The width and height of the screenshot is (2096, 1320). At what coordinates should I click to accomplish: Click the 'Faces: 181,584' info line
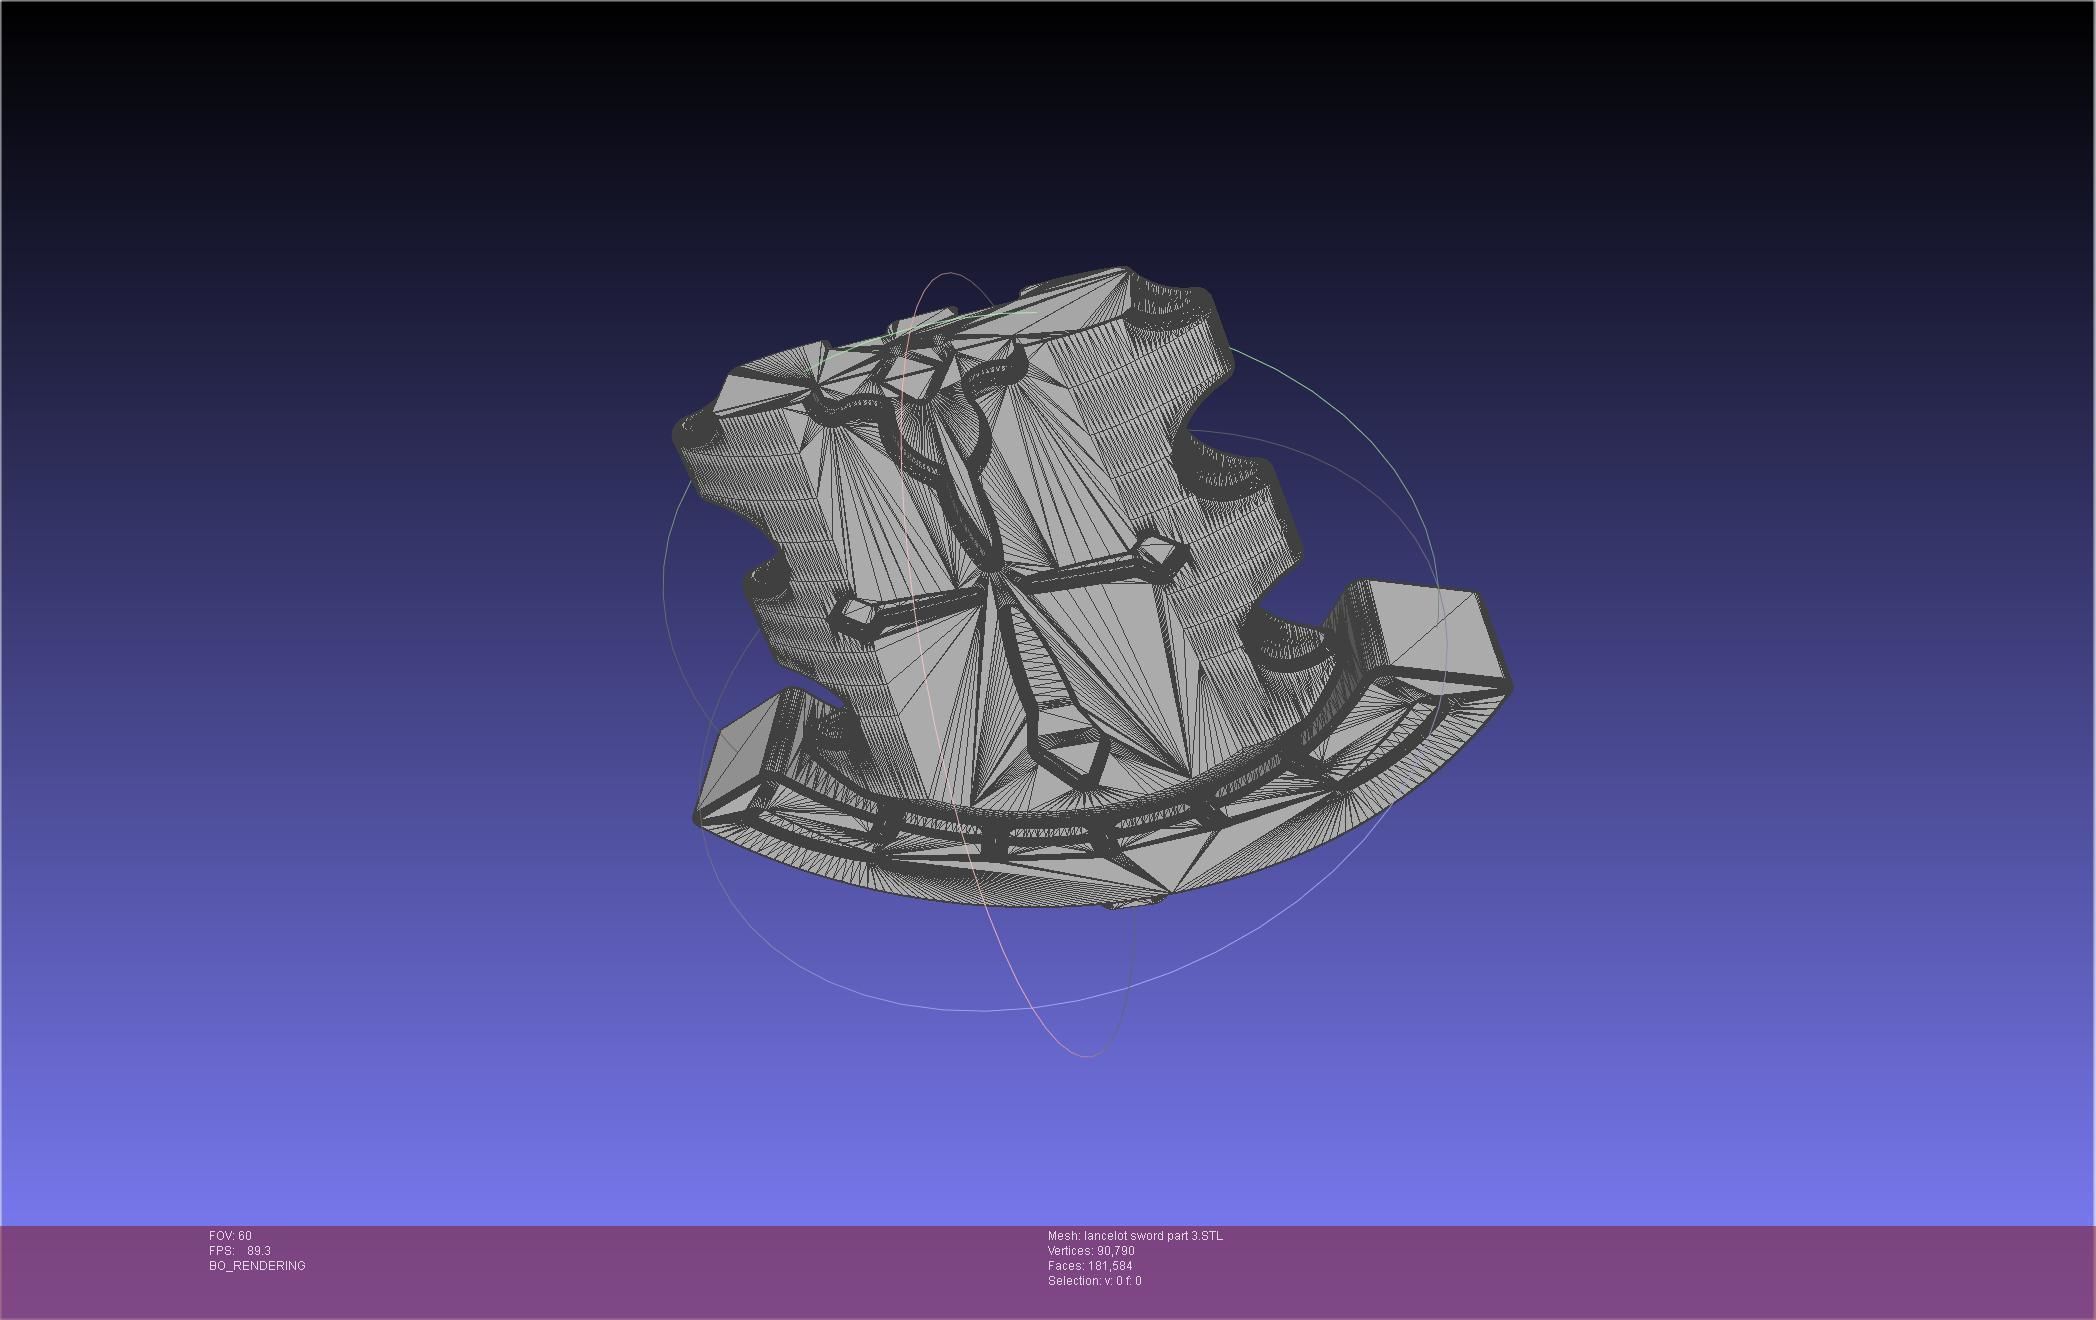tap(1090, 1266)
